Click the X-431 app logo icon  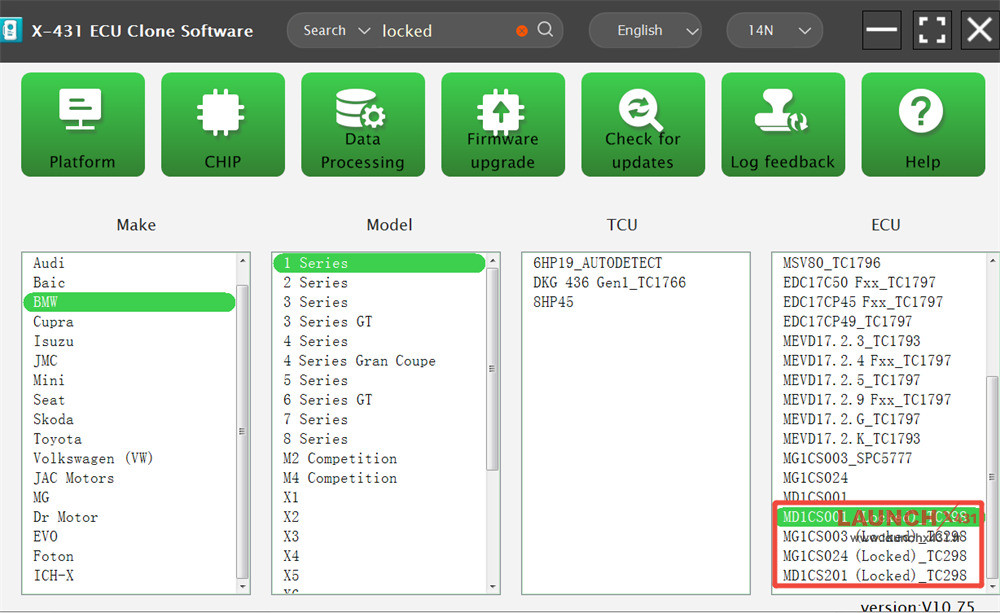10,31
